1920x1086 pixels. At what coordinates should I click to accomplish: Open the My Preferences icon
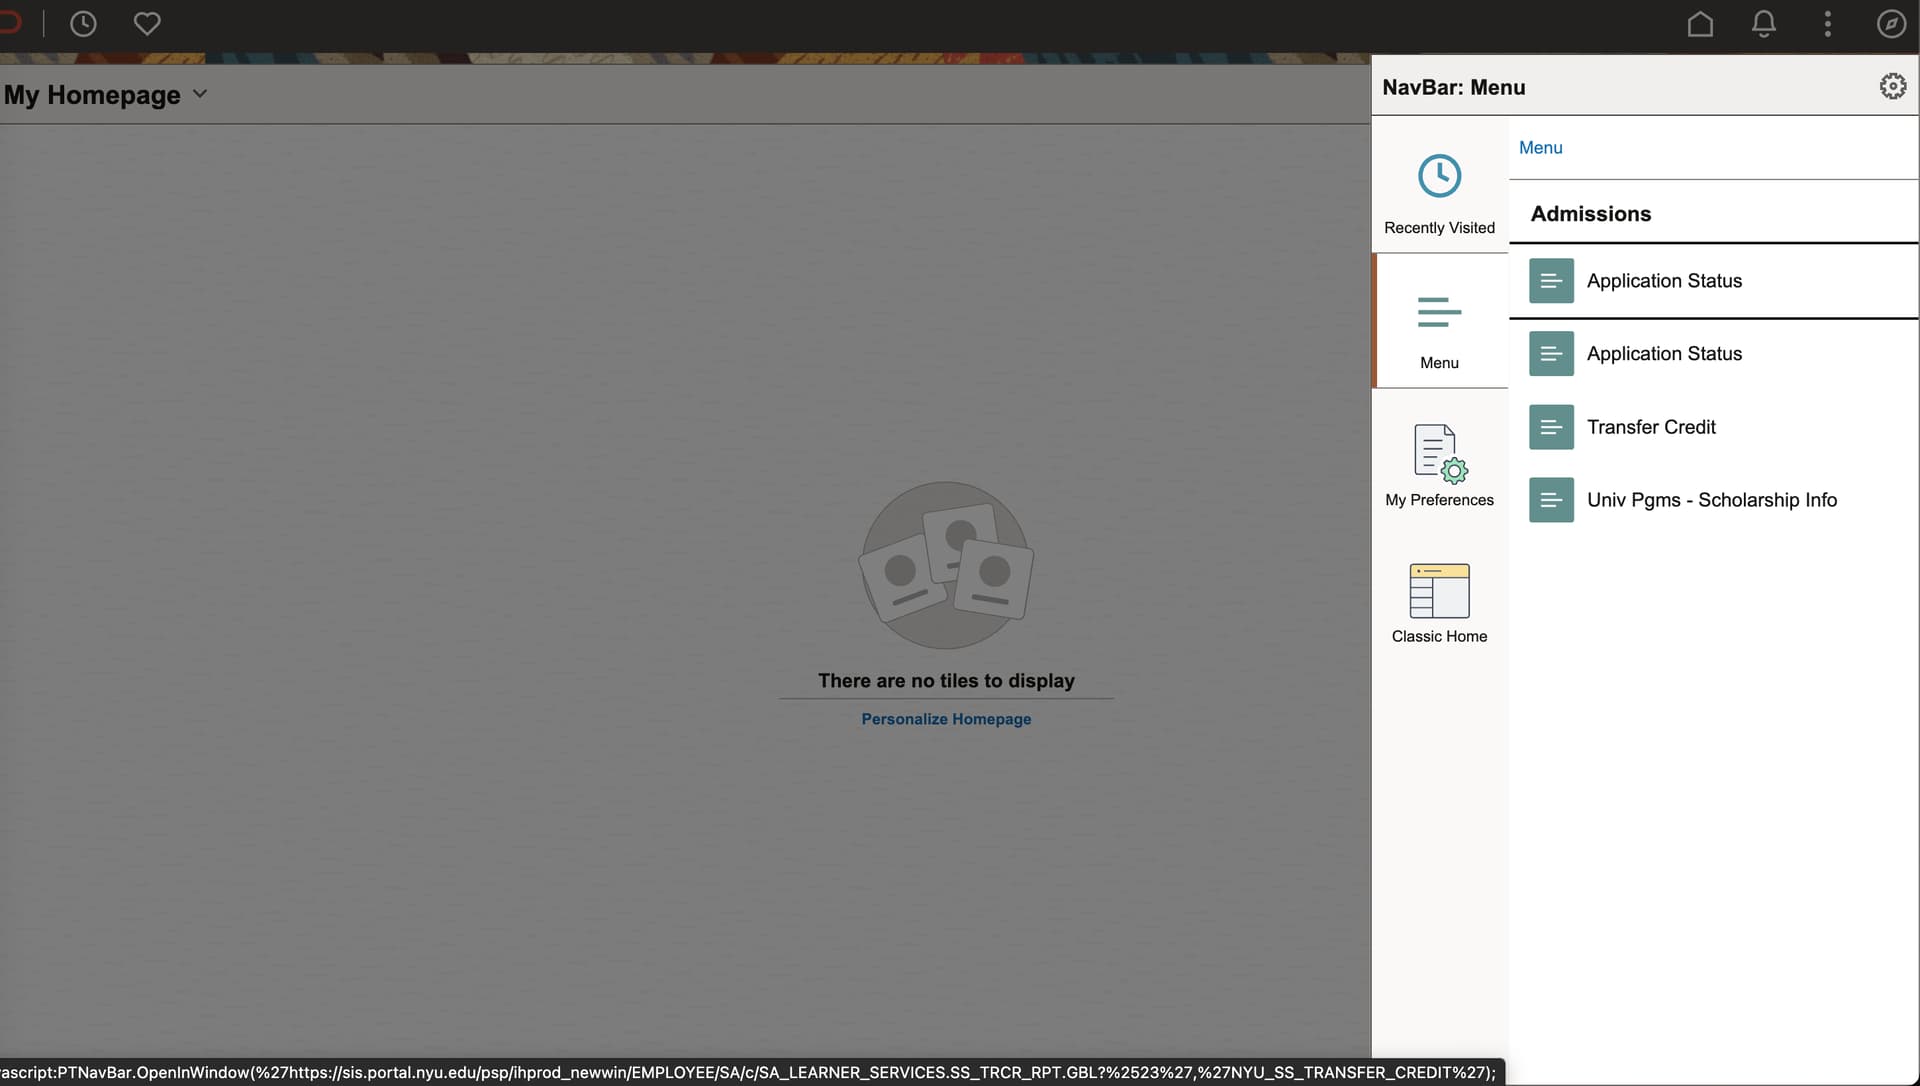(x=1439, y=454)
